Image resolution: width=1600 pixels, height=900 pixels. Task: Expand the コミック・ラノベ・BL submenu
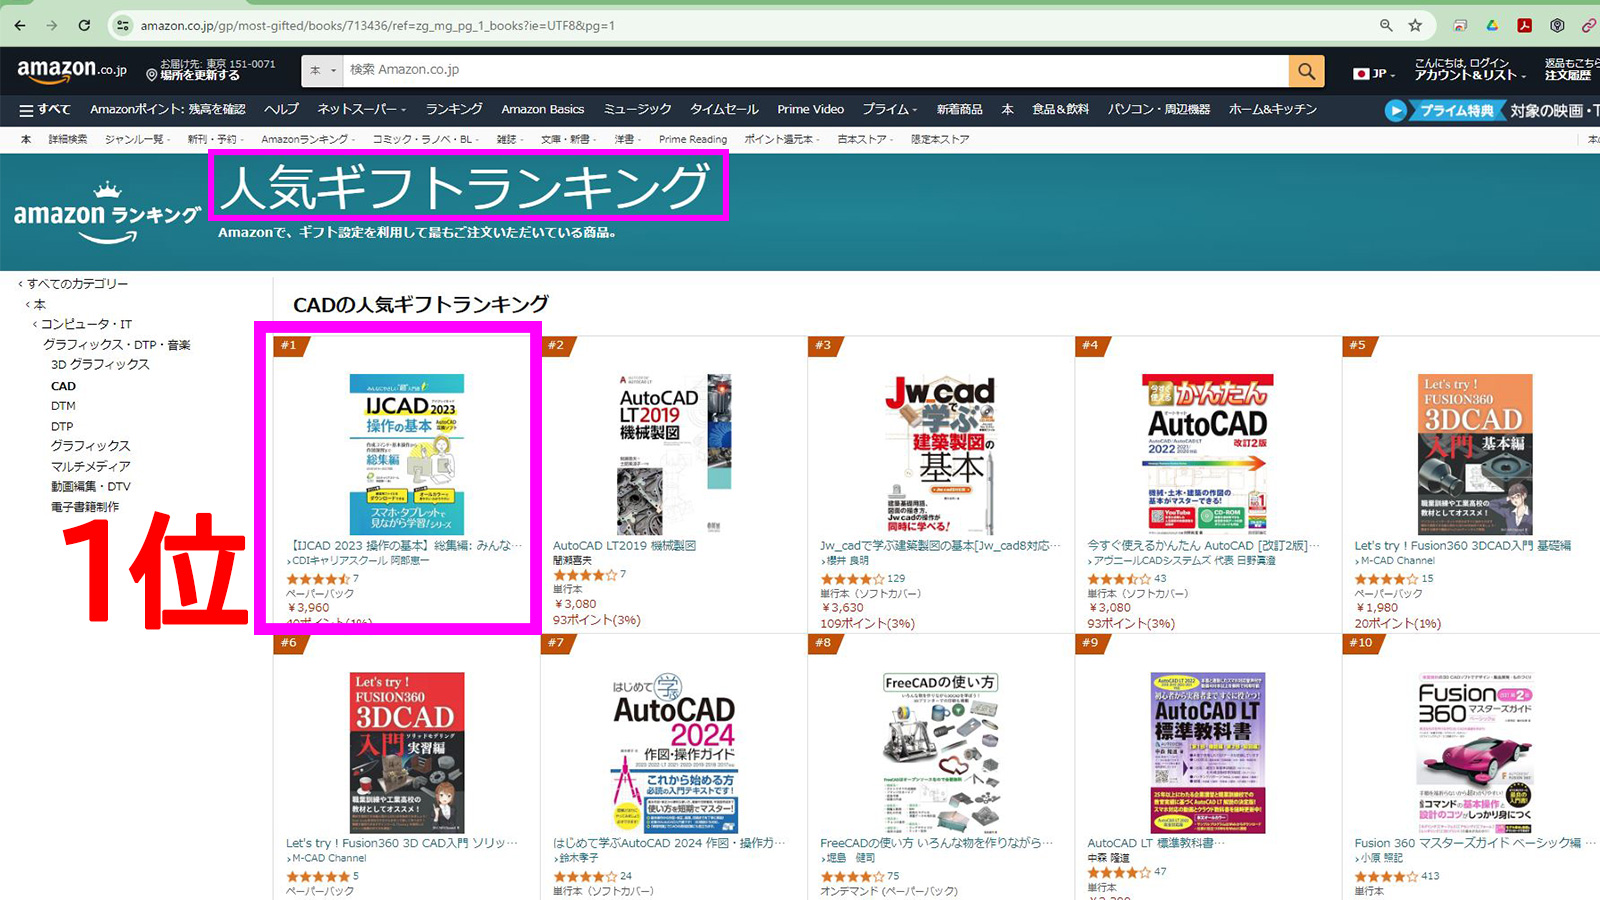(x=426, y=139)
